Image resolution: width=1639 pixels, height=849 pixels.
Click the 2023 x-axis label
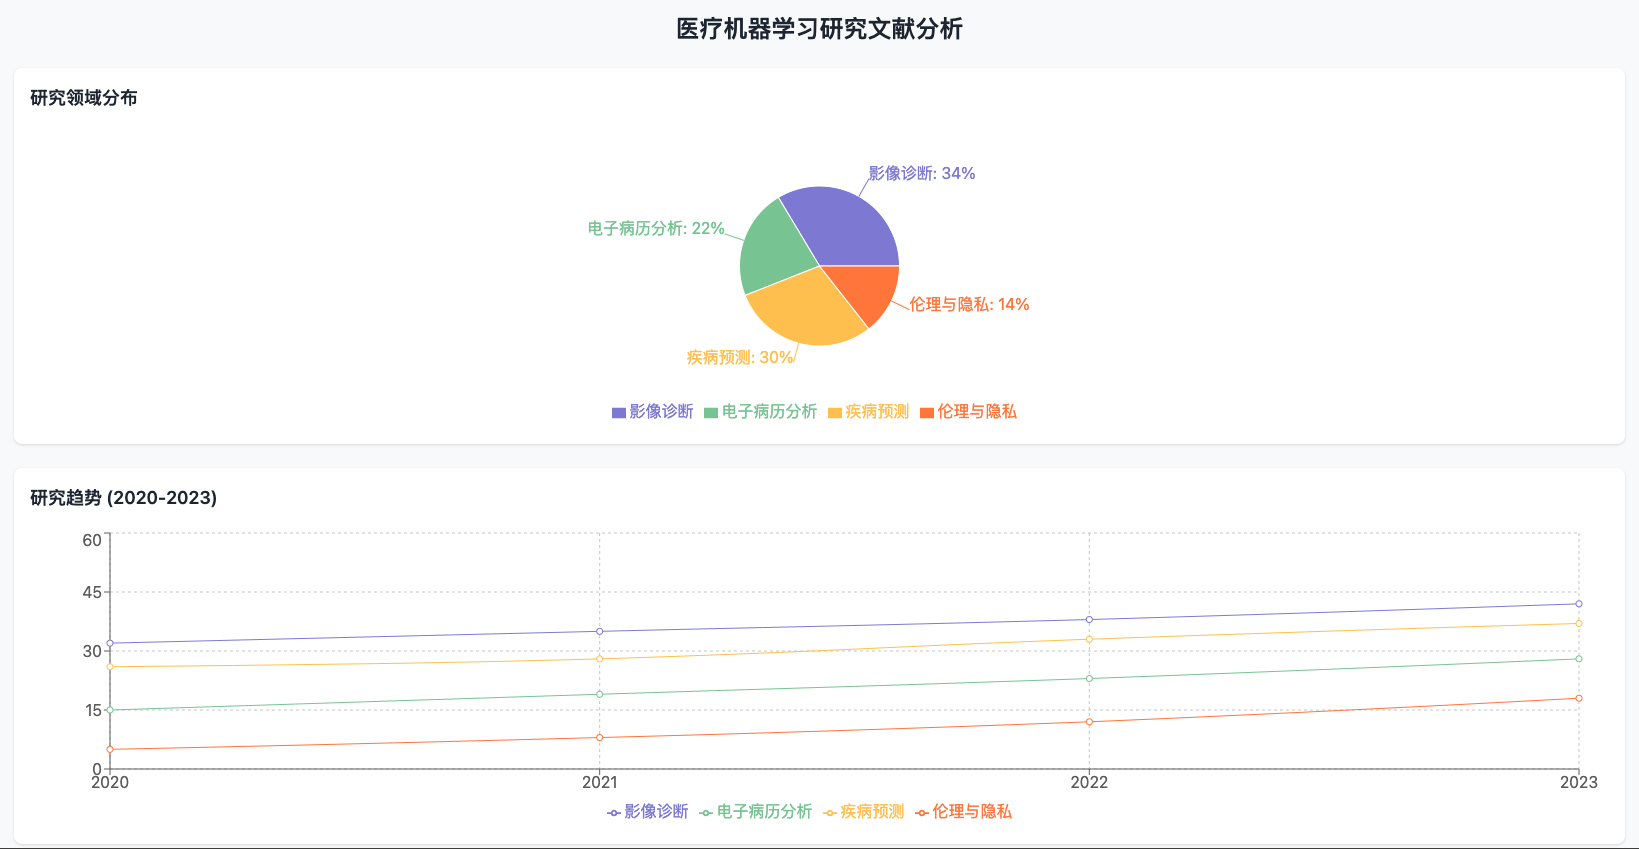1579,783
